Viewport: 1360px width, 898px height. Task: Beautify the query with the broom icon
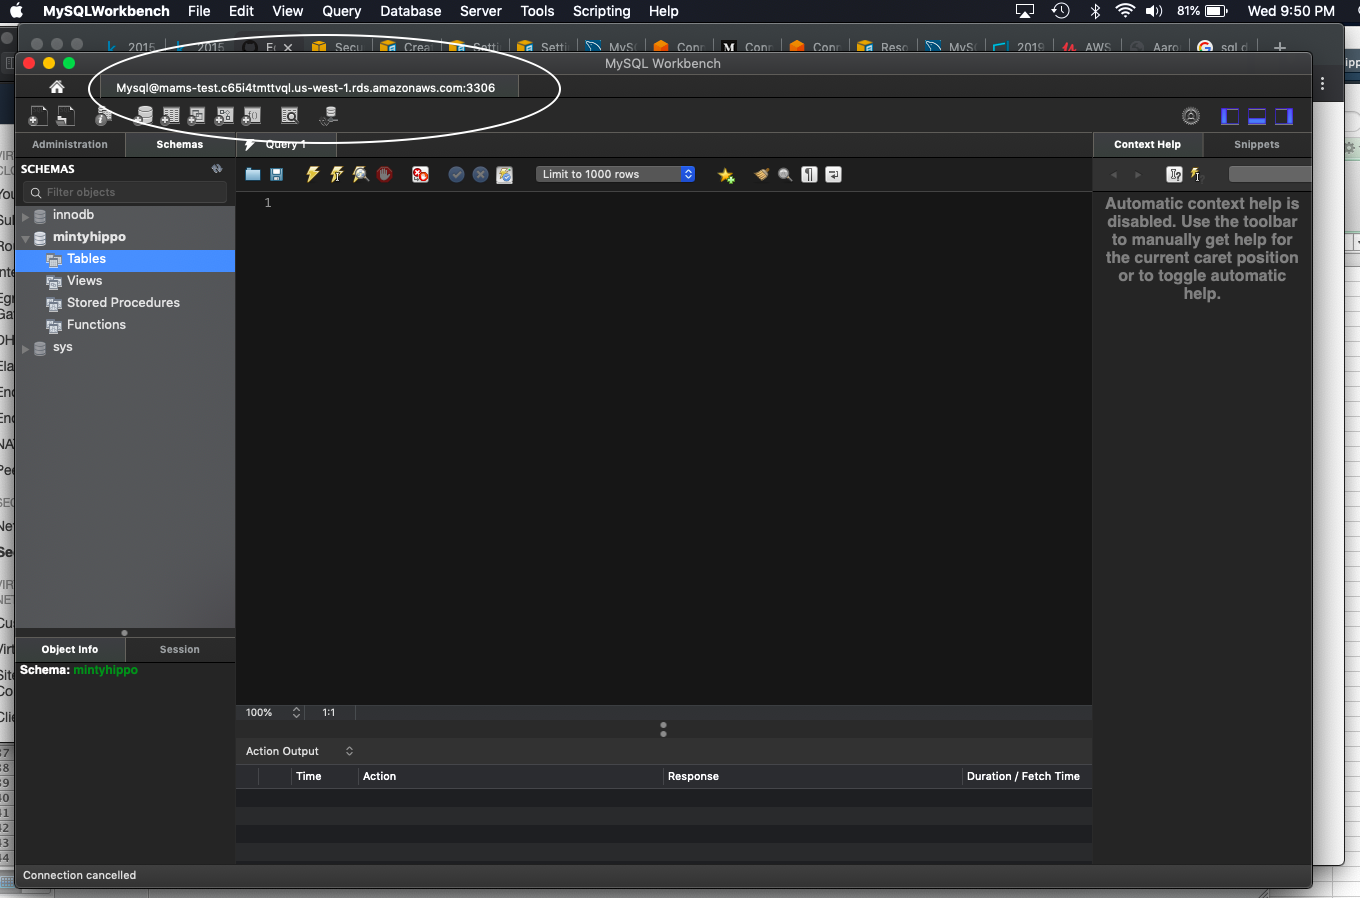762,174
